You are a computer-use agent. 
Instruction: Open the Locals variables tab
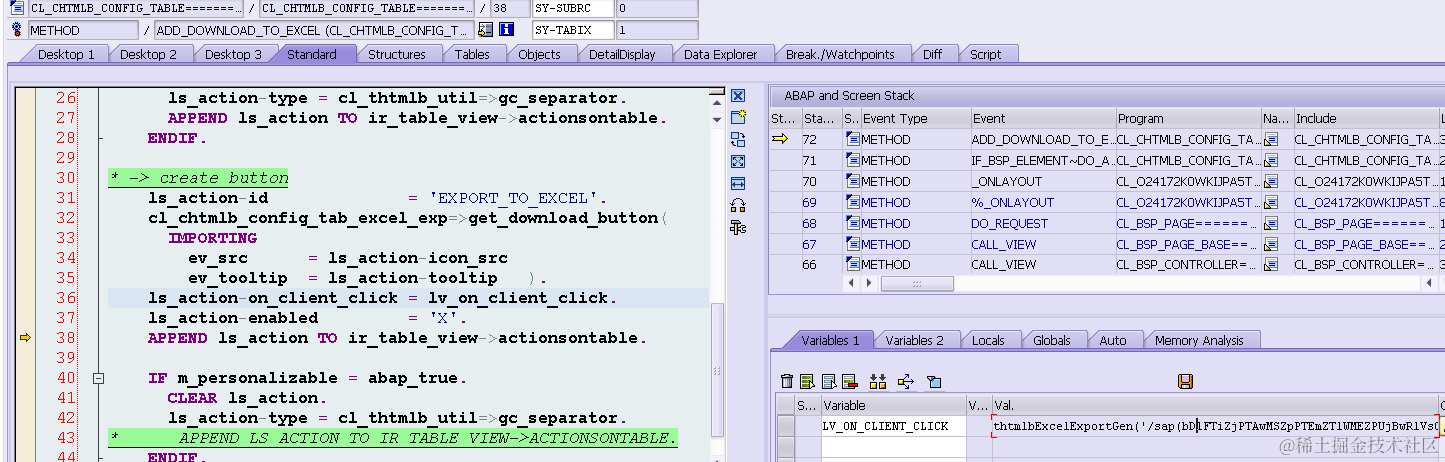988,340
